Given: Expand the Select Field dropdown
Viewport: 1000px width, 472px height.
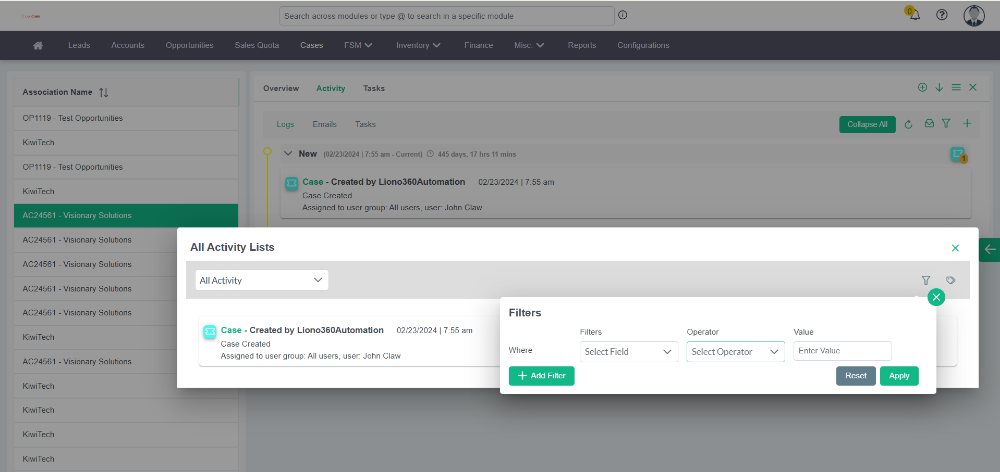Looking at the screenshot, I should coord(628,352).
